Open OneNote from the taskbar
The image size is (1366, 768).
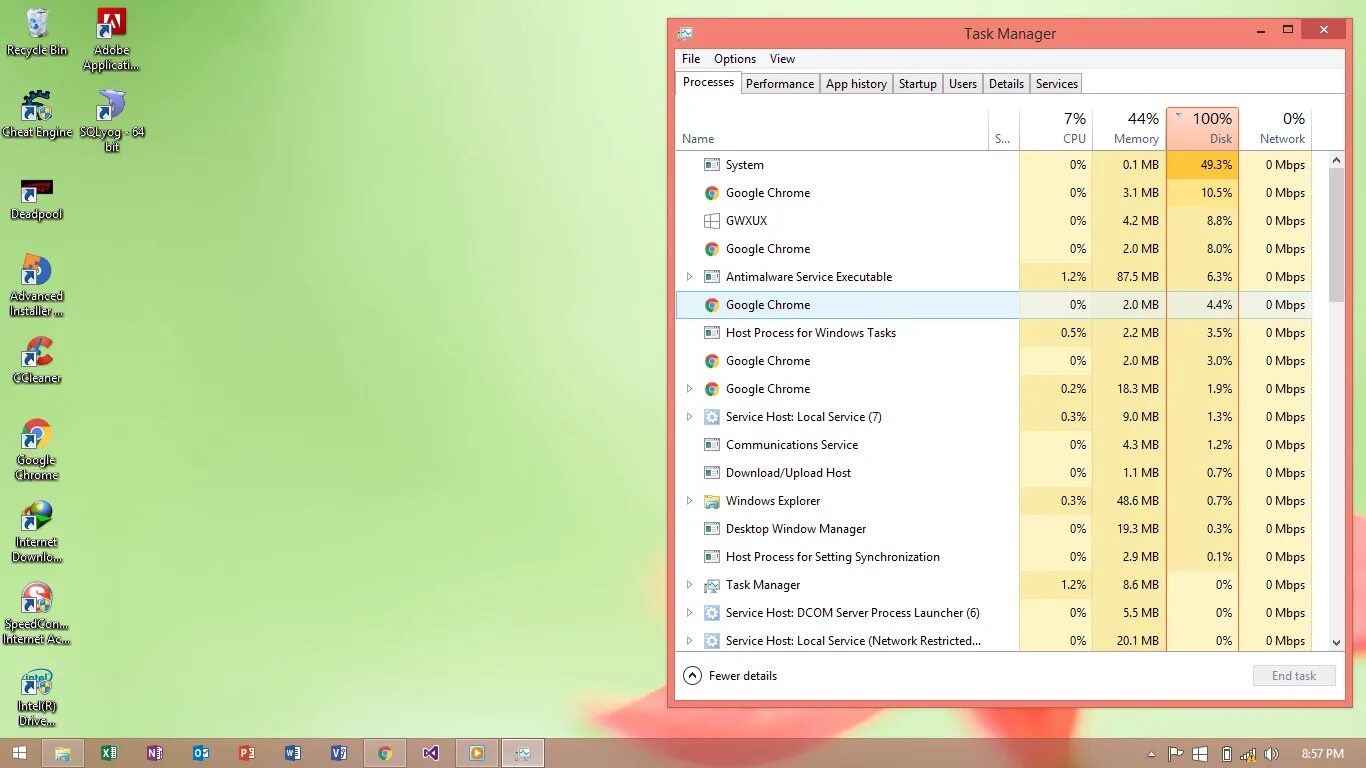154,753
